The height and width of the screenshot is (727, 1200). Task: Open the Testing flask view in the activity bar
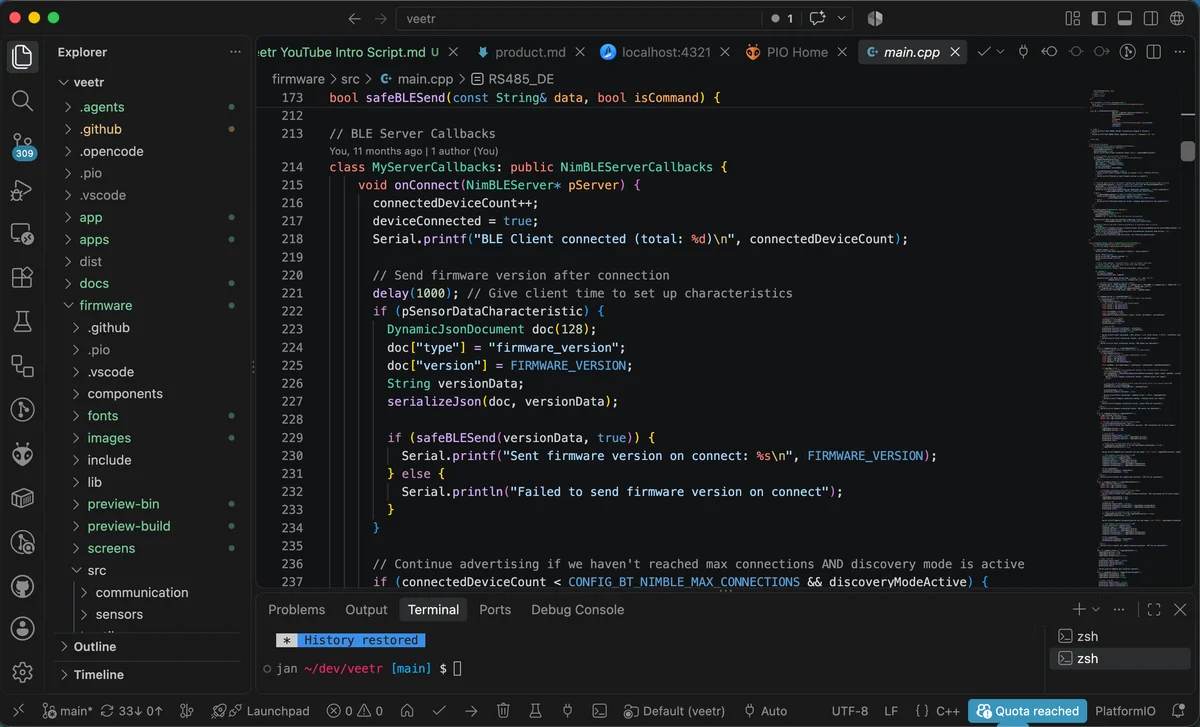[22, 322]
